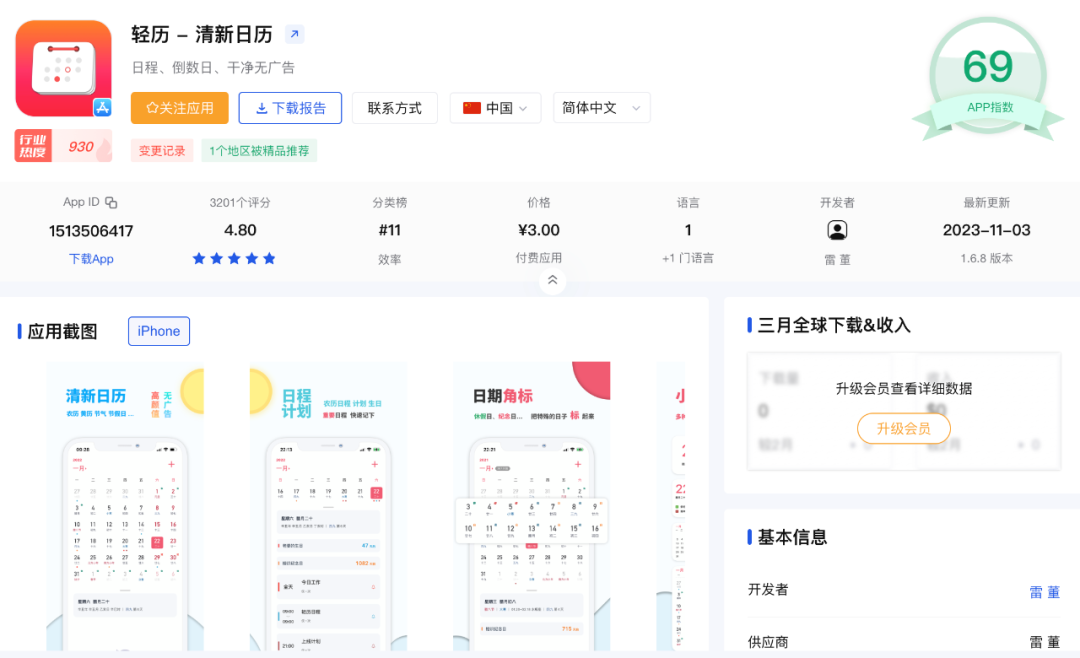Image resolution: width=1080 pixels, height=658 pixels.
Task: Open 联系方式 button
Action: point(395,108)
